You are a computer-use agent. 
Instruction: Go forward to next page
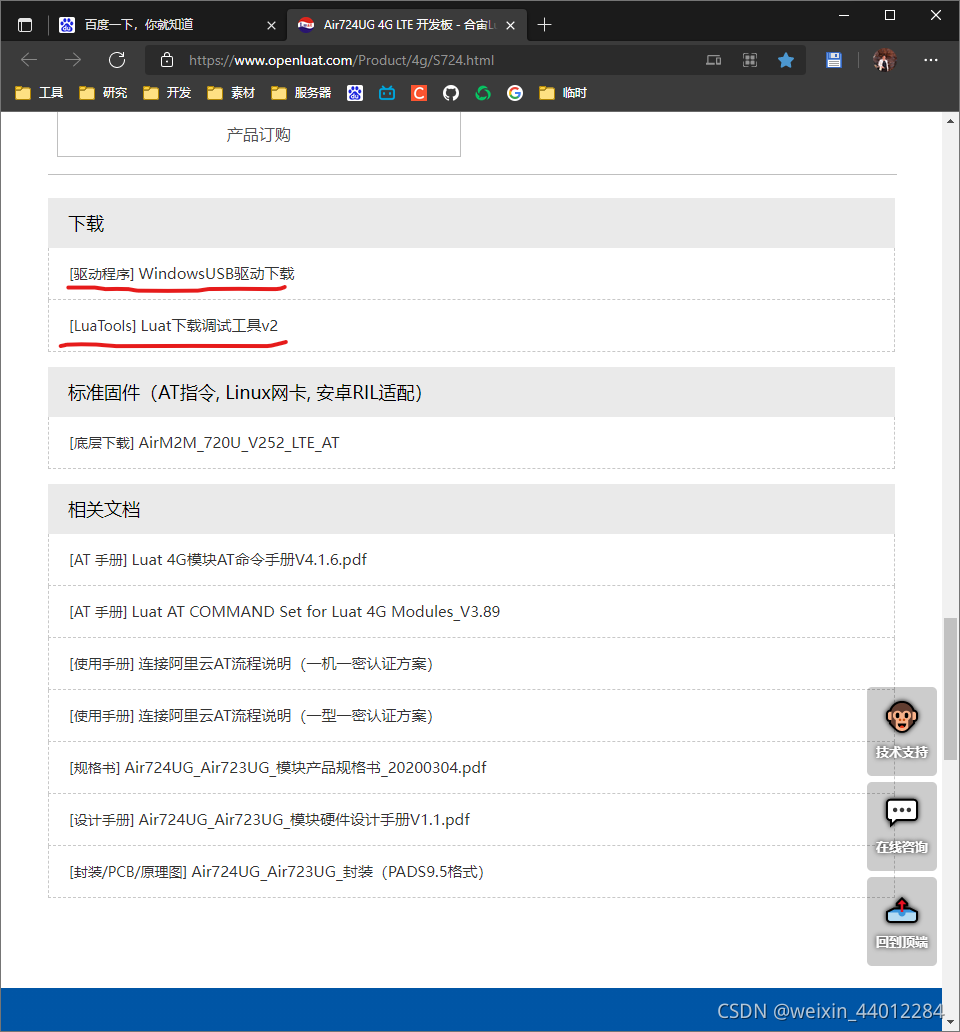pyautogui.click(x=73, y=60)
